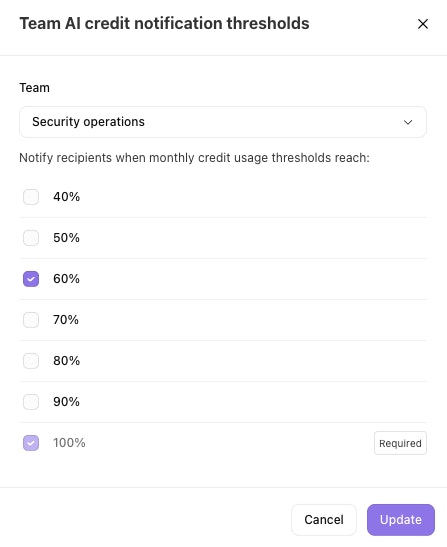This screenshot has width=447, height=547.
Task: Turn on the 90% threshold checkbox
Action: coord(31,402)
